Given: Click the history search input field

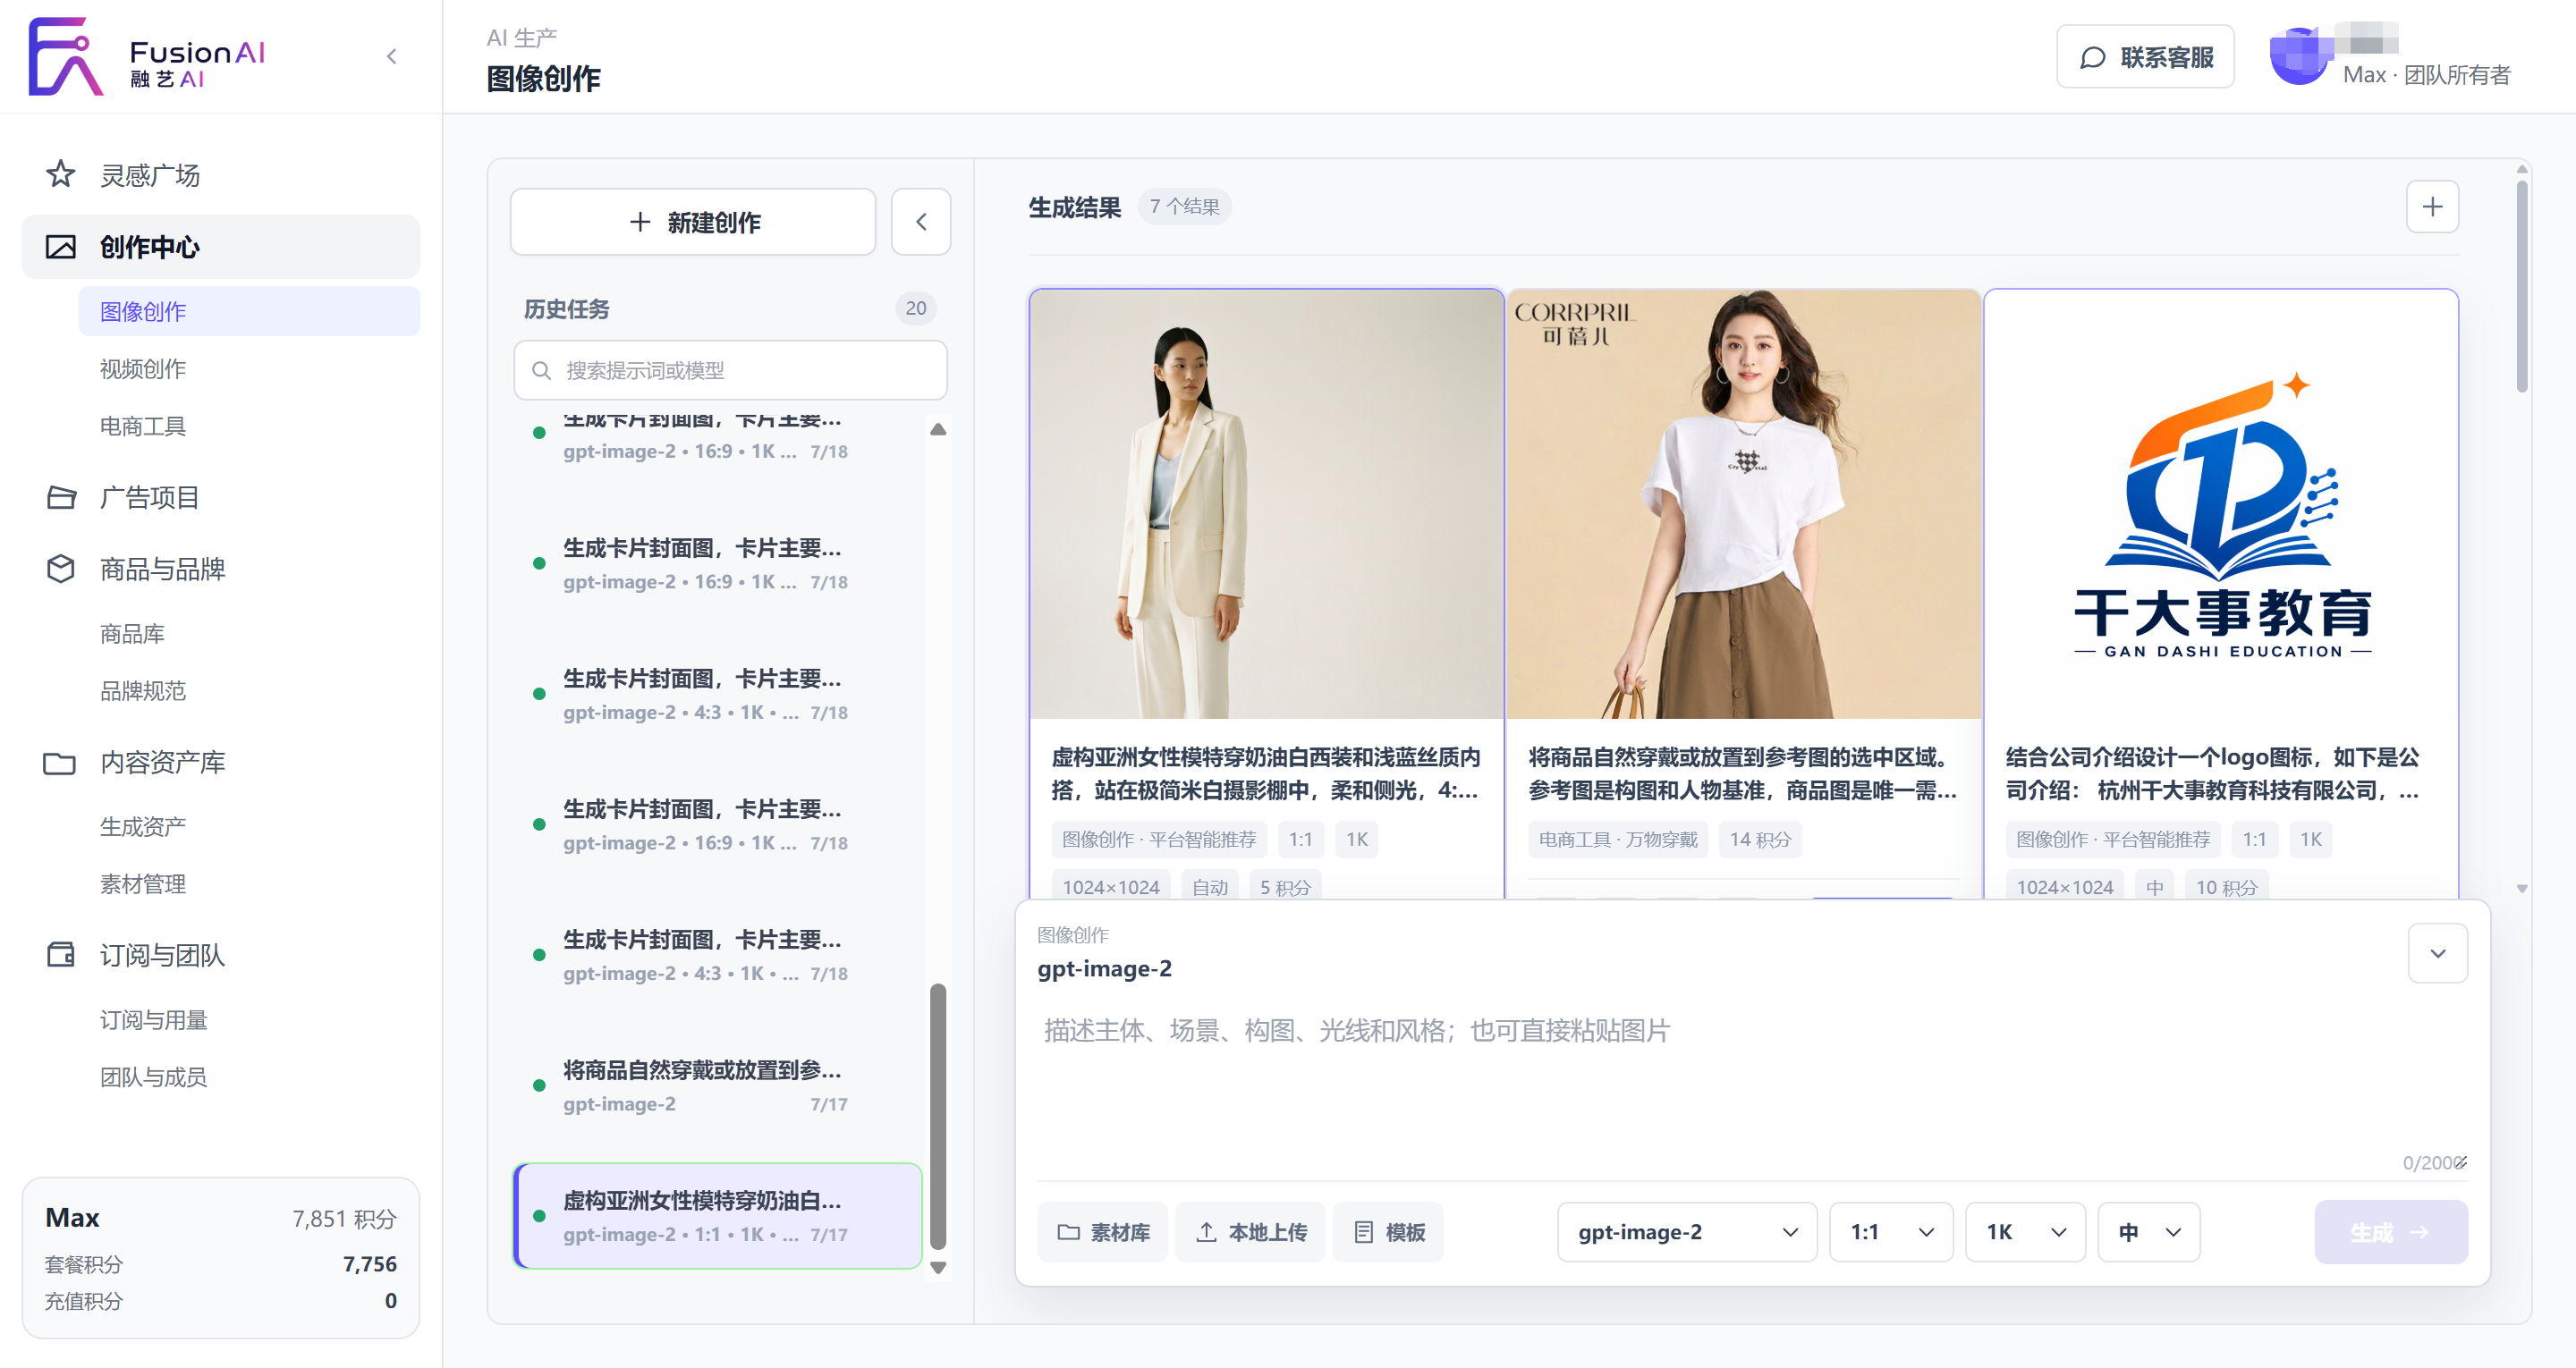Looking at the screenshot, I should point(731,371).
